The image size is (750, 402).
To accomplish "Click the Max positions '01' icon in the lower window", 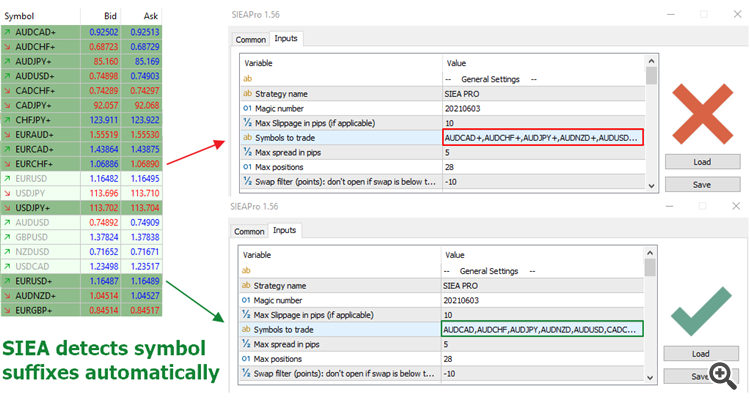I will tap(246, 358).
